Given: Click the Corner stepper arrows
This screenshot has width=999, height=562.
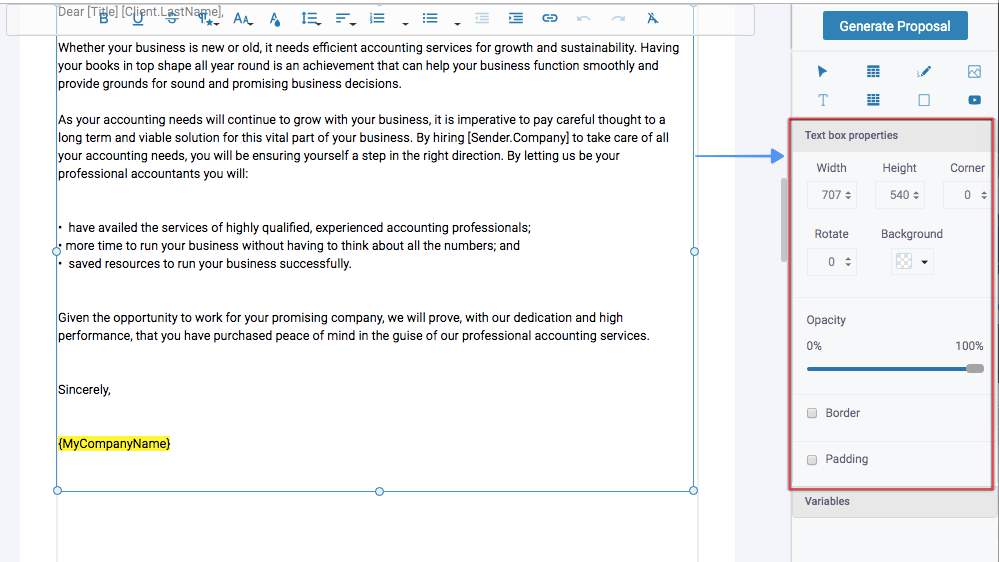Looking at the screenshot, I should pos(984,195).
